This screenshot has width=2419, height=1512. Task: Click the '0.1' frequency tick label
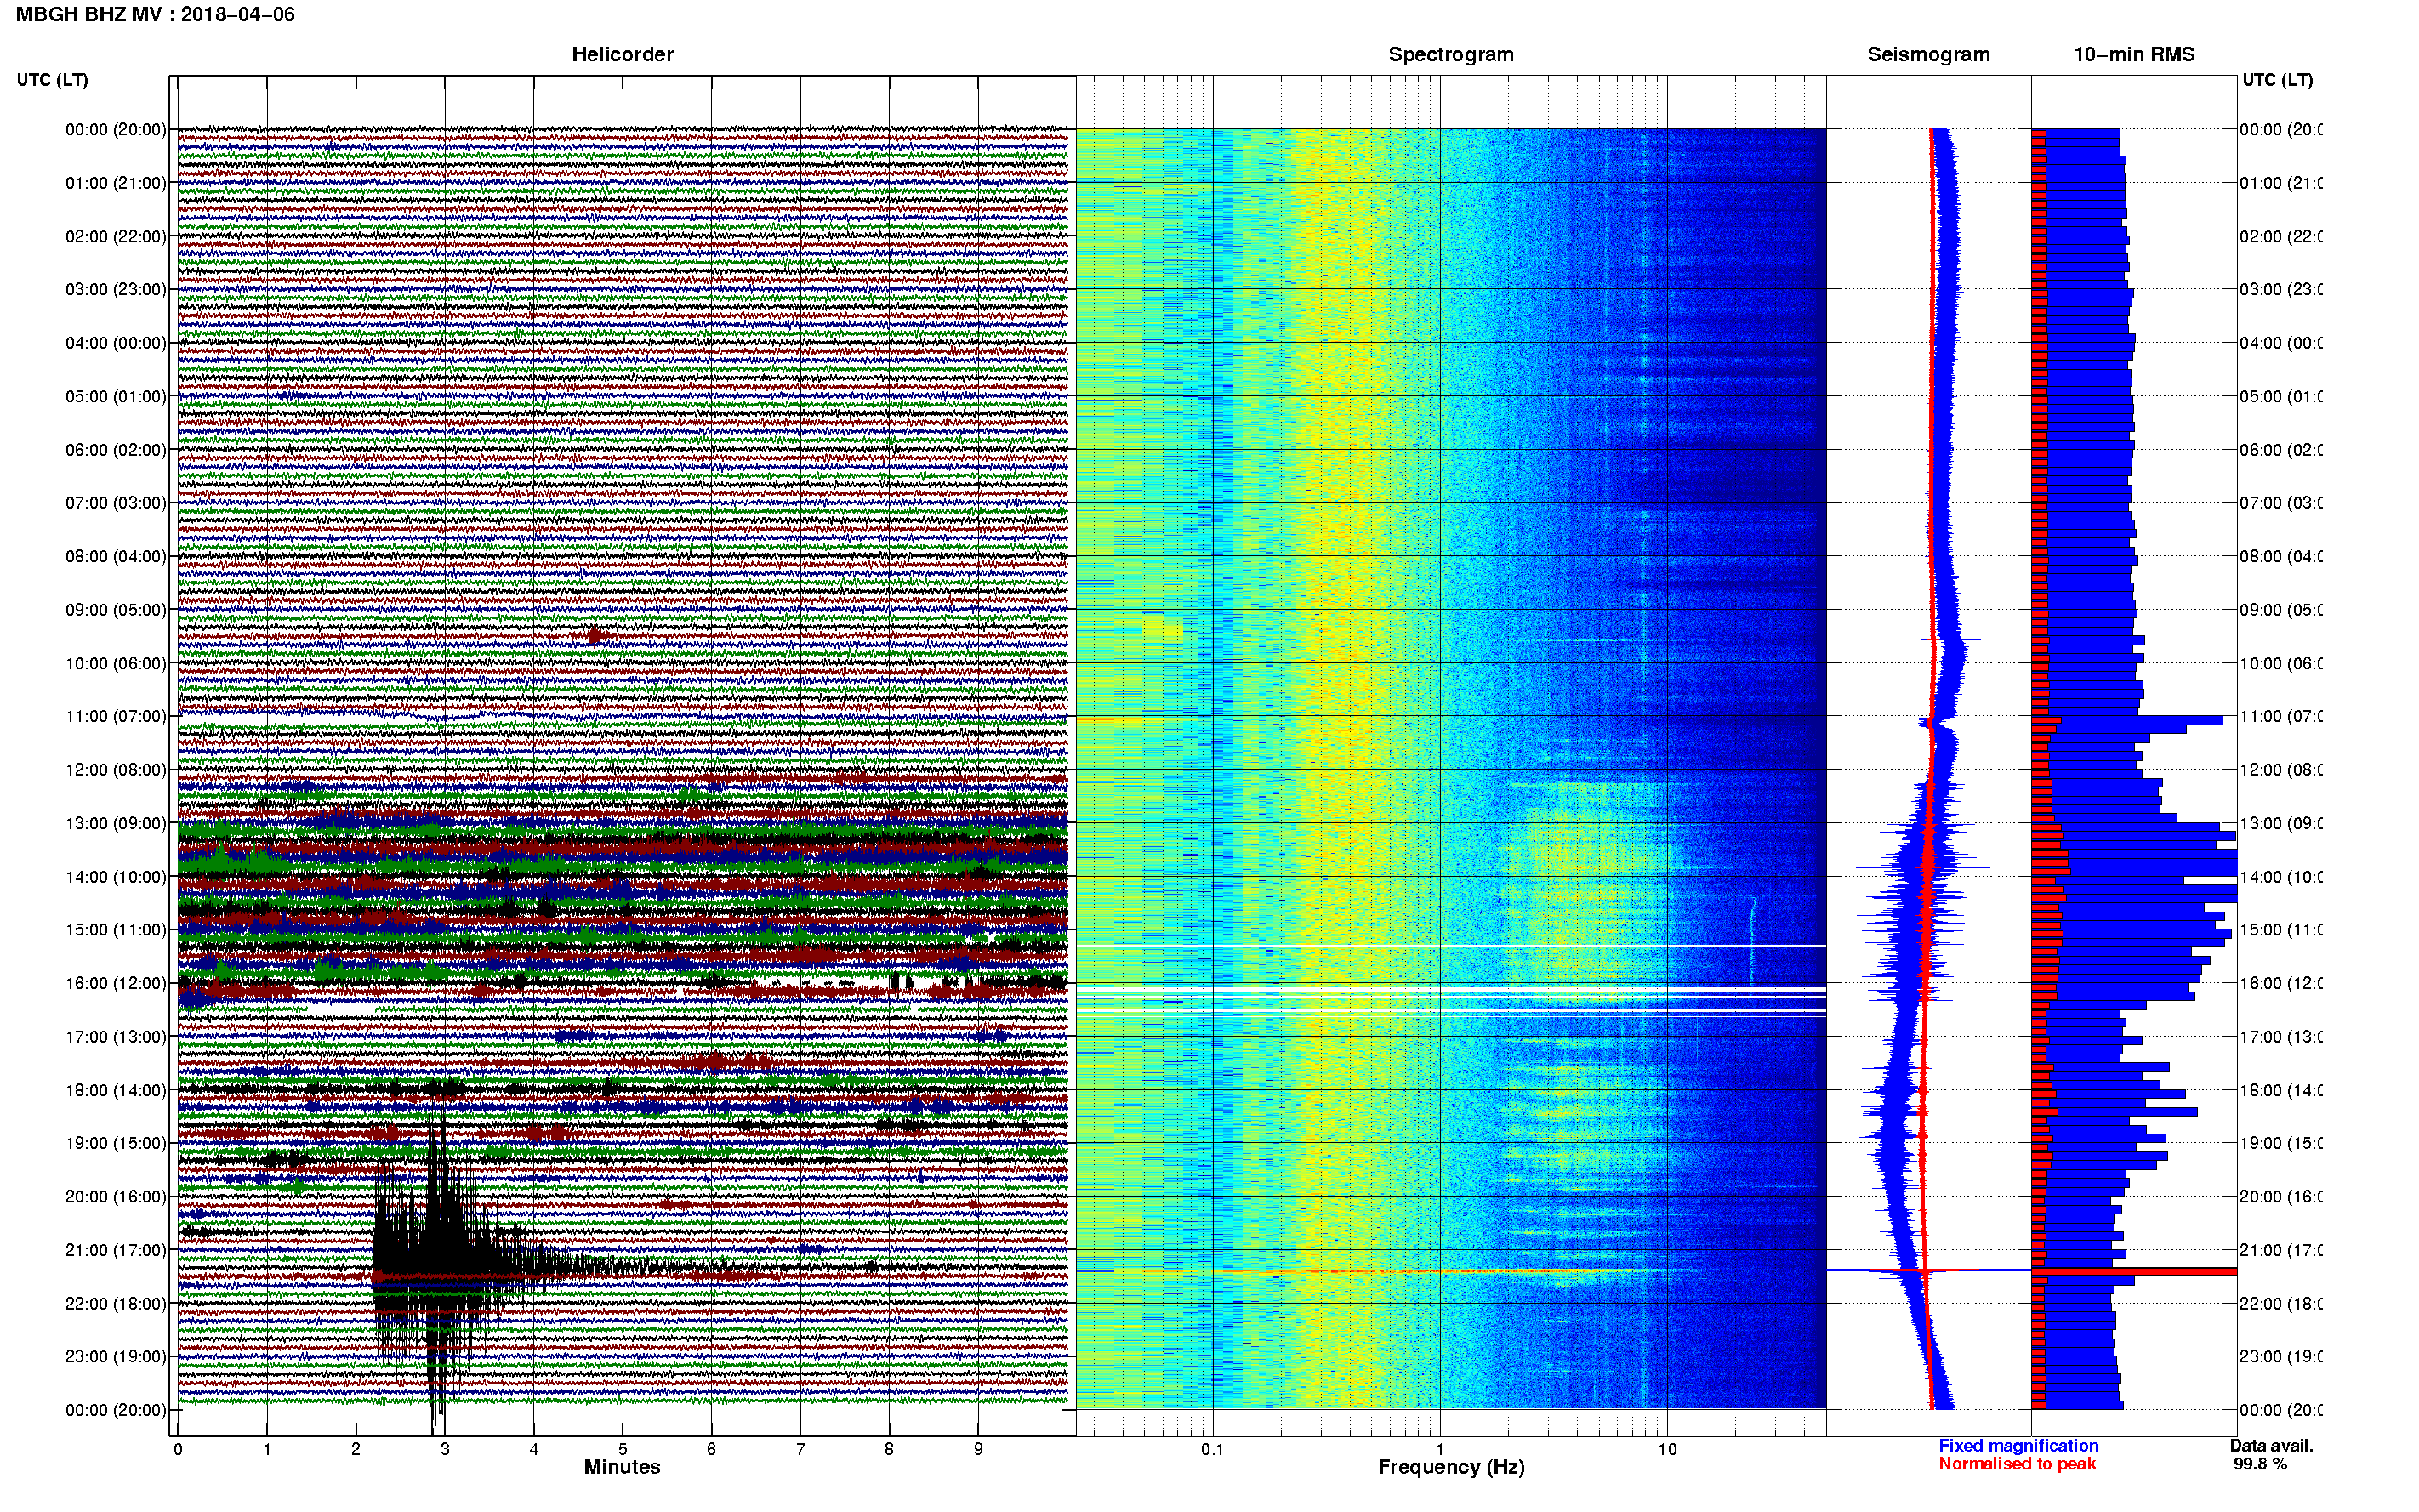point(1212,1450)
